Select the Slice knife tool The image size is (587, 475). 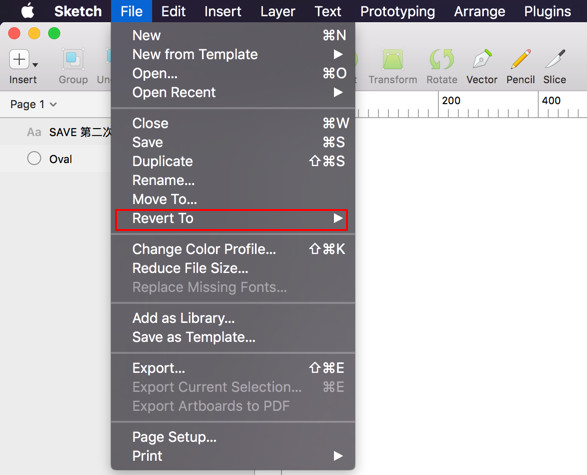click(555, 59)
